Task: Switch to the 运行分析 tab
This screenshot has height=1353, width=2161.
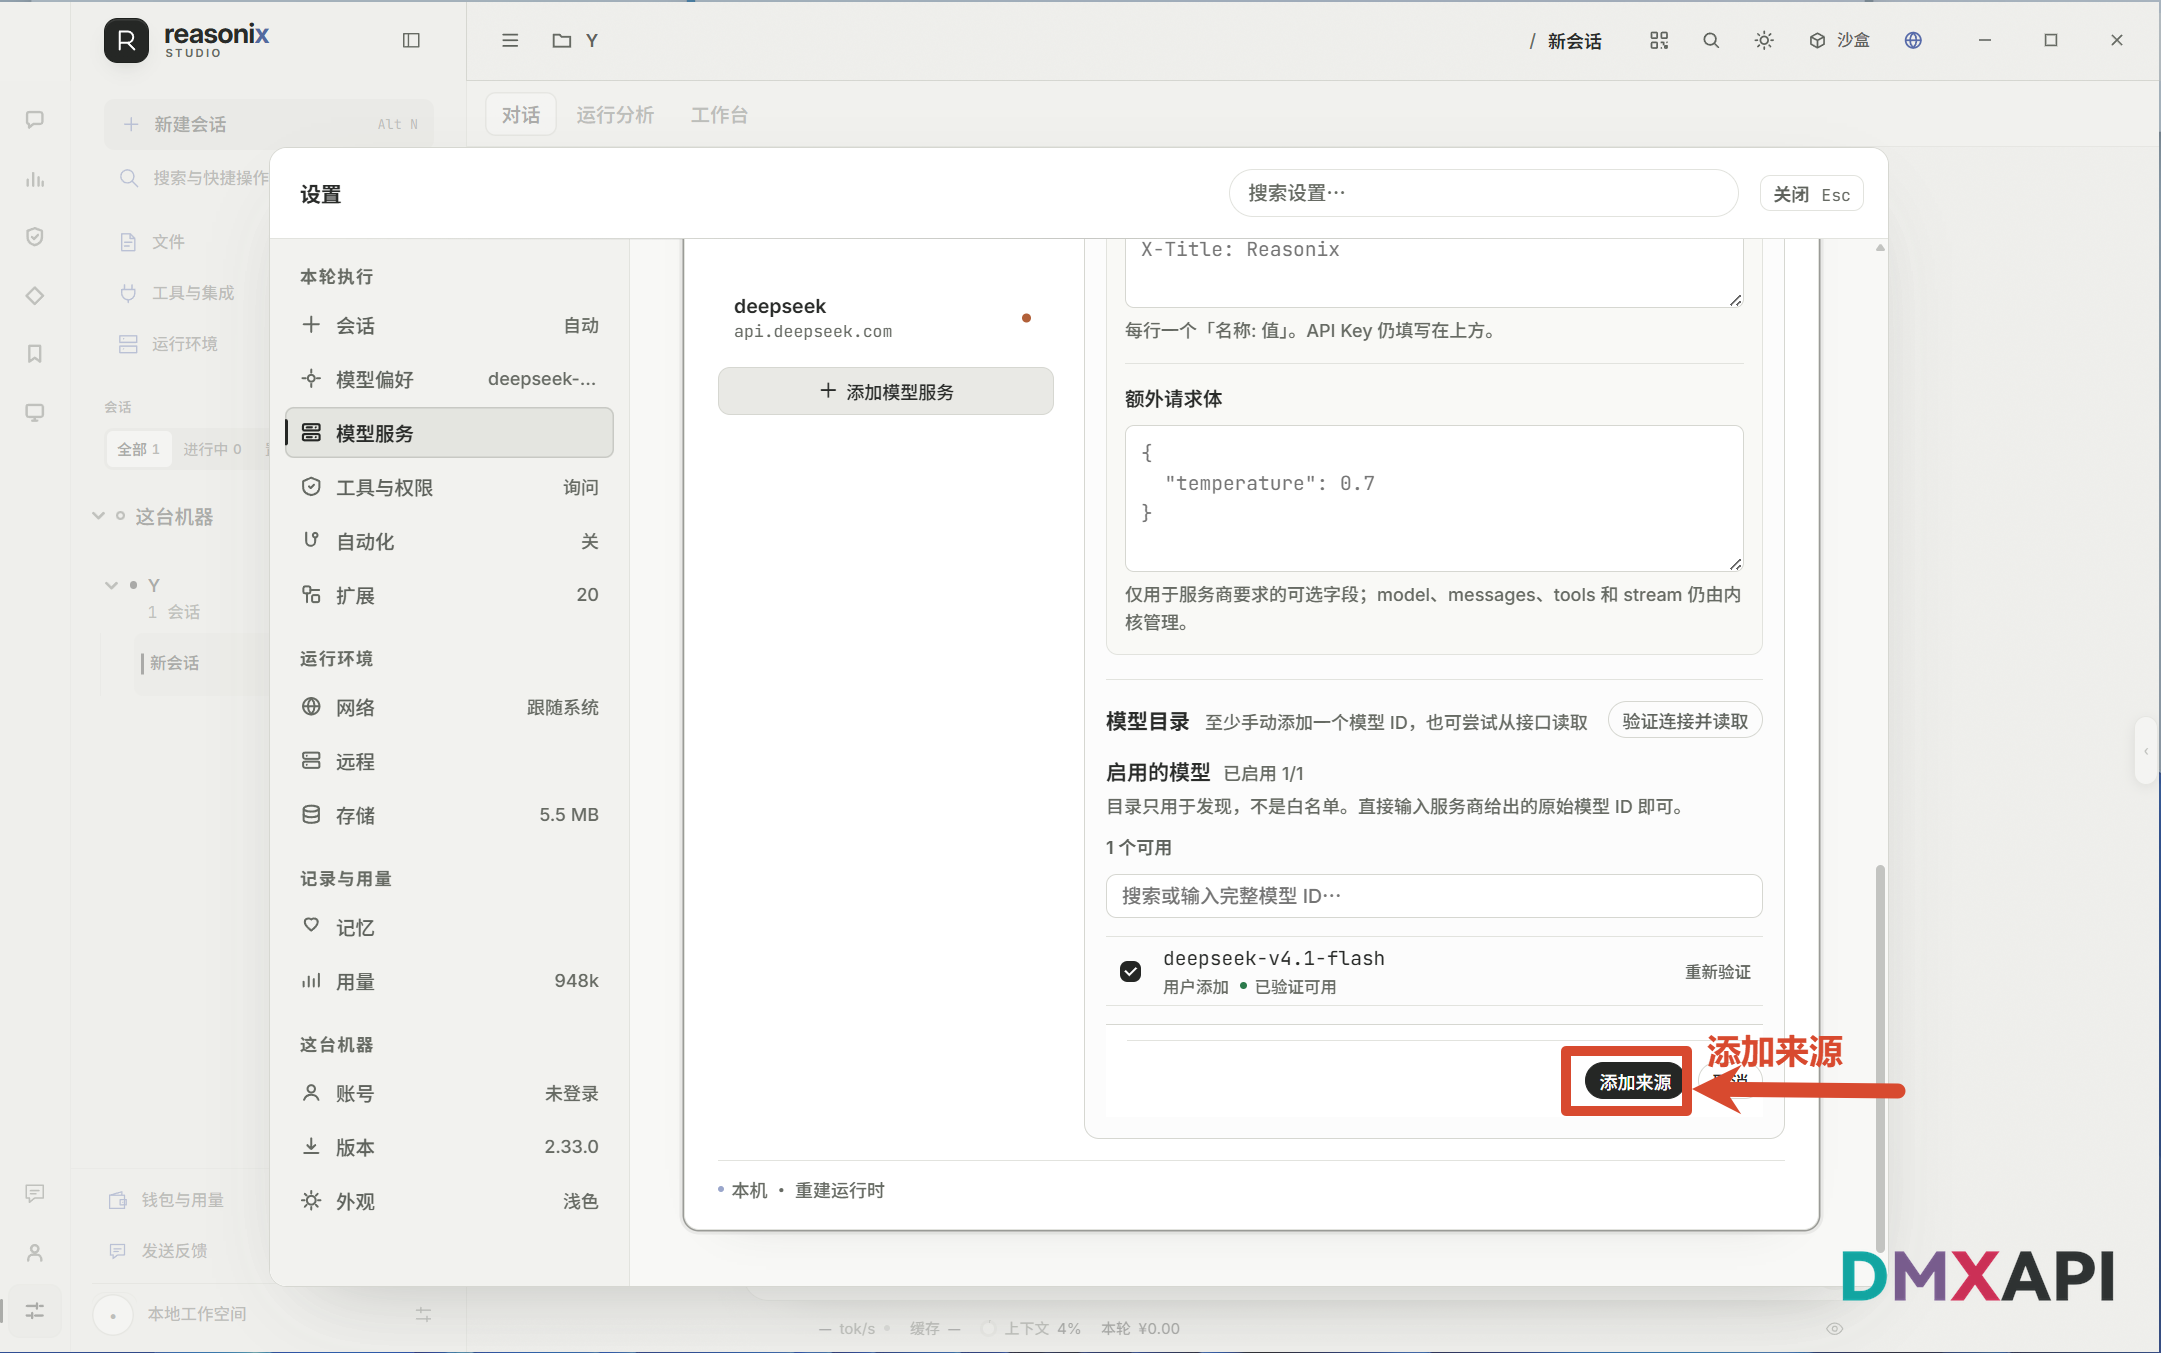Action: (x=615, y=115)
